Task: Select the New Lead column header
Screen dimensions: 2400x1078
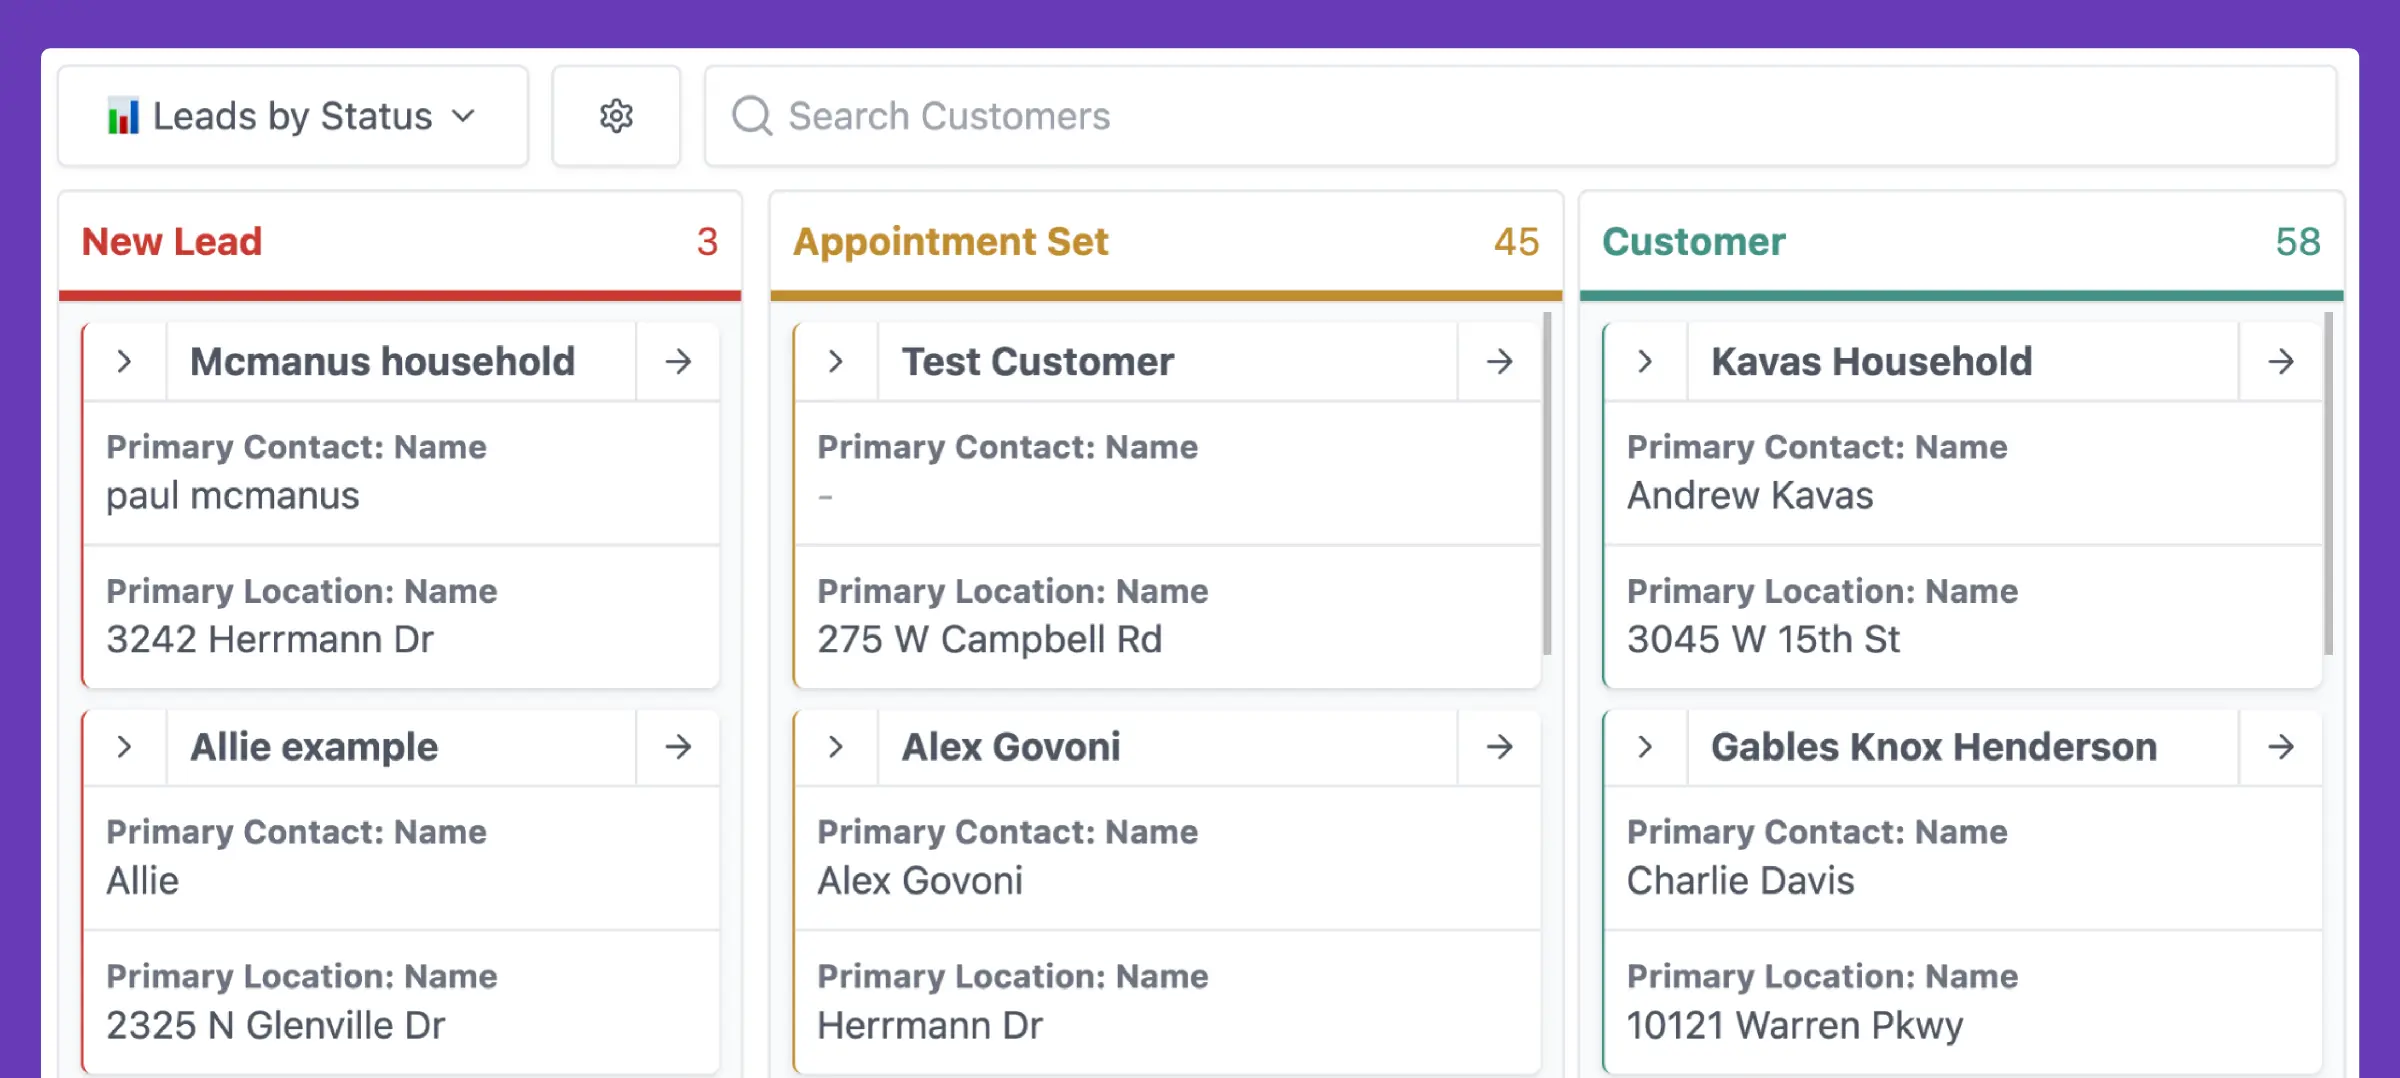Action: (x=171, y=241)
